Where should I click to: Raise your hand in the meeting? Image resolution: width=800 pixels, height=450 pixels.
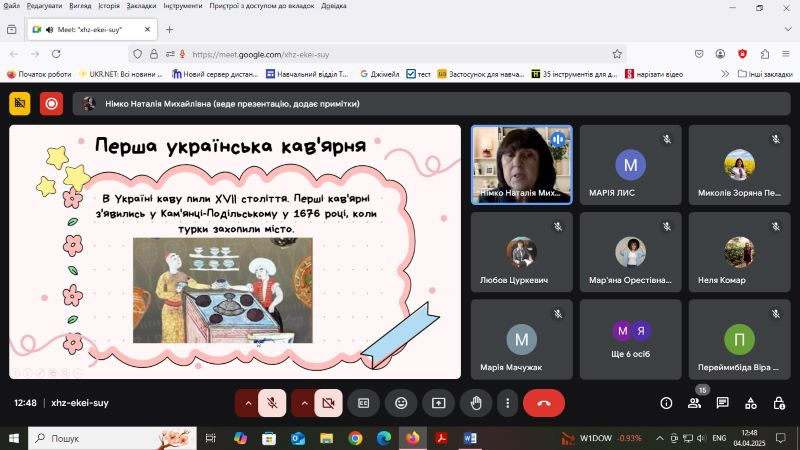[476, 403]
